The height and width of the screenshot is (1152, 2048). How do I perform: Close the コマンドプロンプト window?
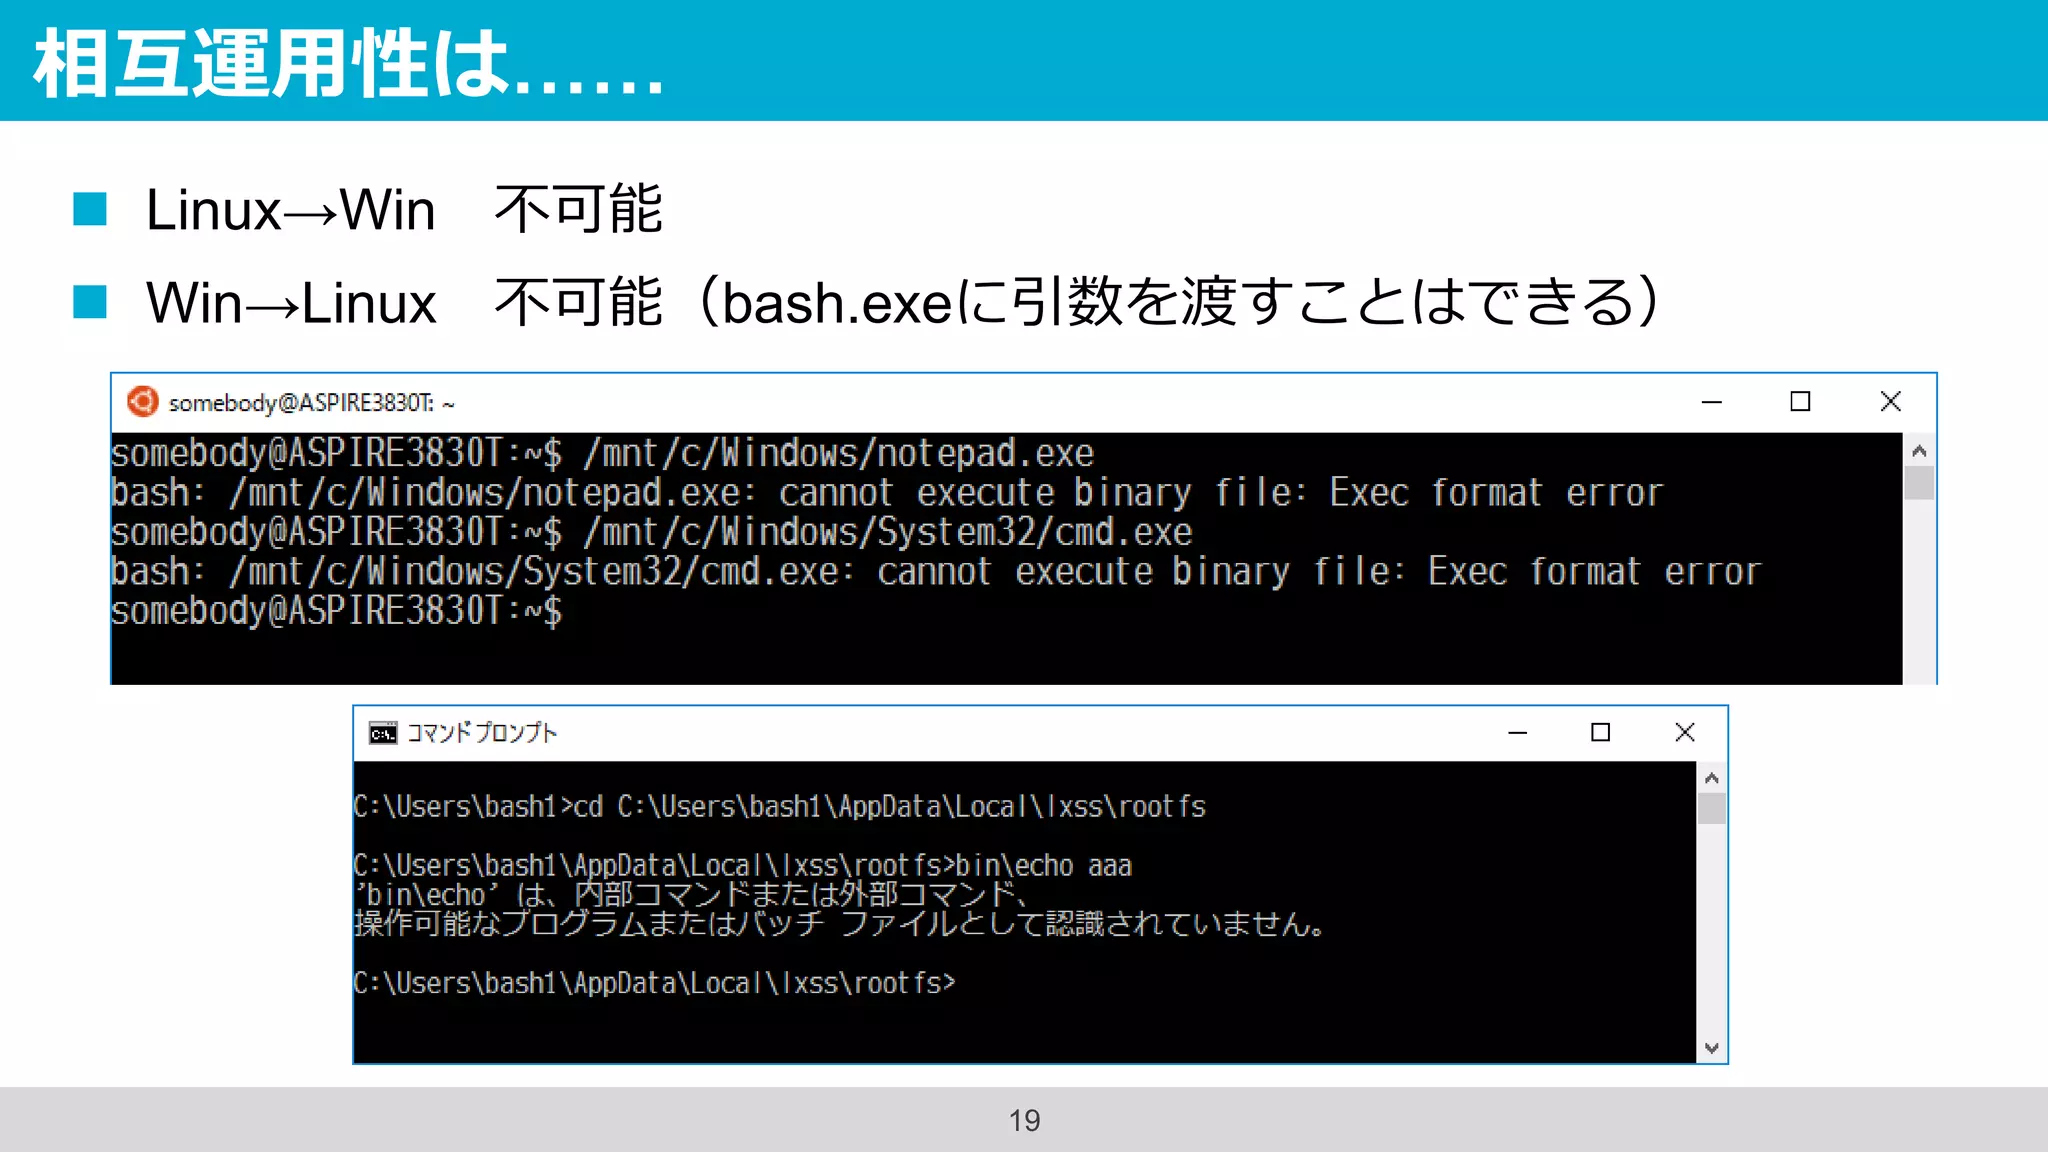[1685, 733]
